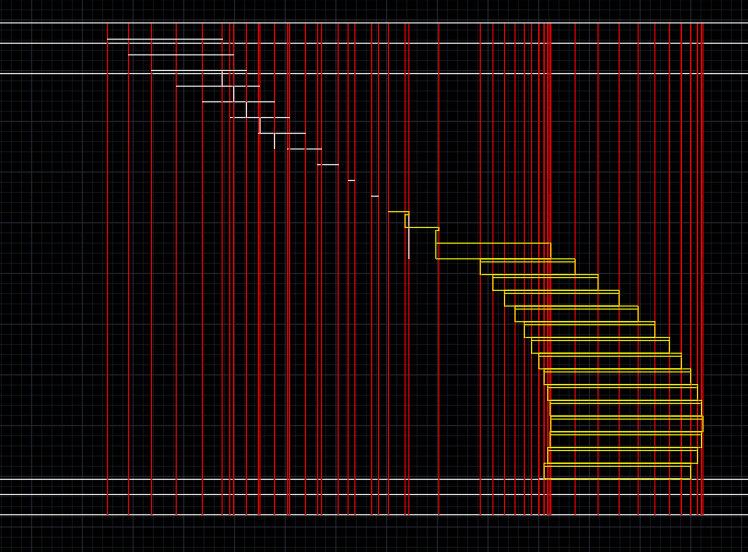Pick the white vertical line beside yellow steps
The image size is (748, 552).
409,237
